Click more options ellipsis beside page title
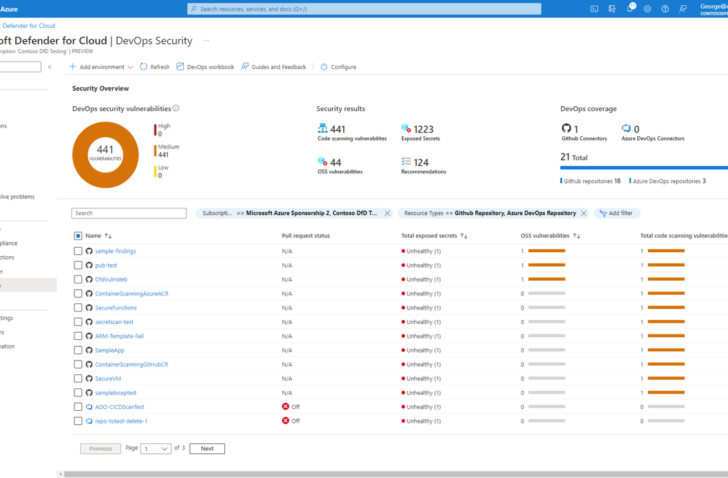Image resolution: width=728 pixels, height=478 pixels. click(206, 41)
